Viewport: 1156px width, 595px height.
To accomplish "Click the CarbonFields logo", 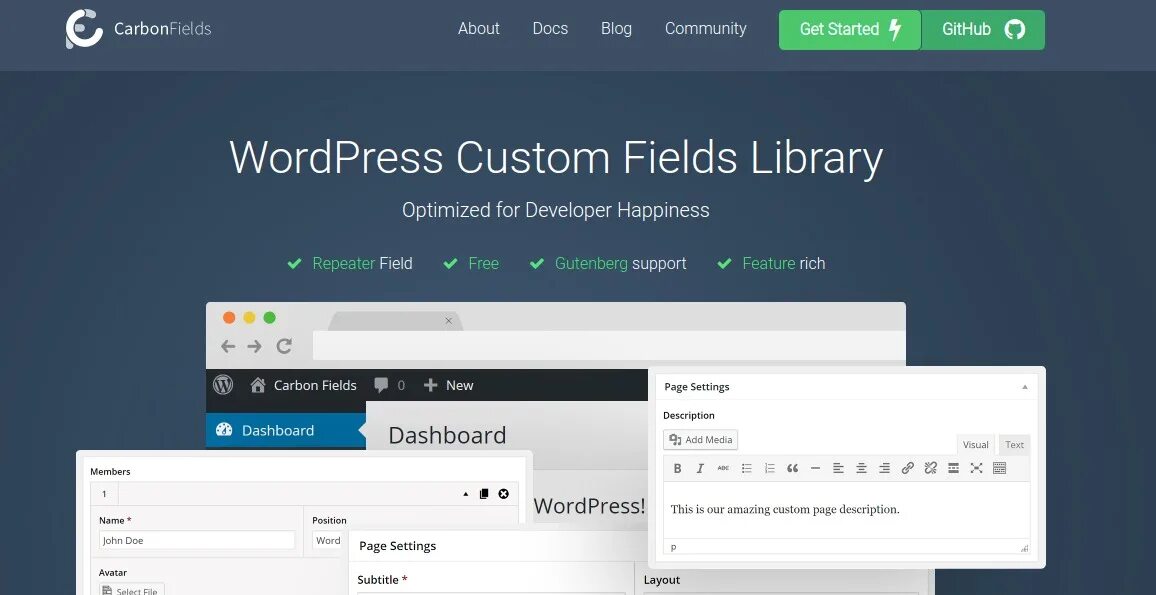I will pyautogui.click(x=139, y=29).
